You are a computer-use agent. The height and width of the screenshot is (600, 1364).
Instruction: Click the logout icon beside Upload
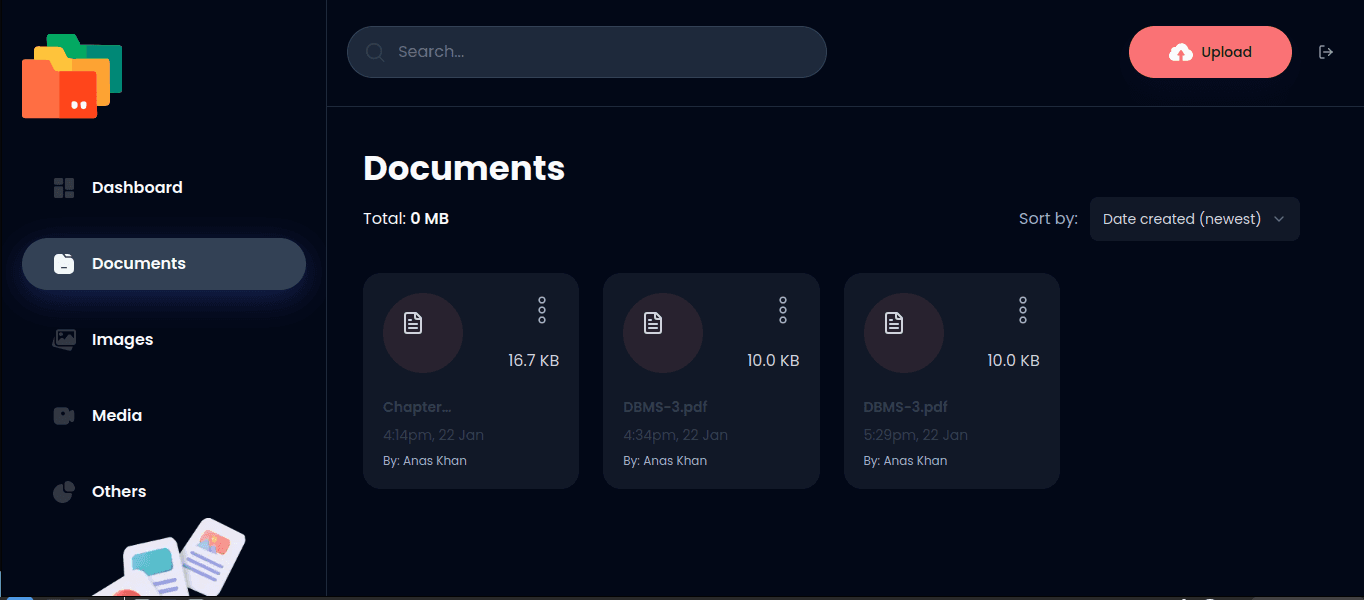(x=1326, y=52)
